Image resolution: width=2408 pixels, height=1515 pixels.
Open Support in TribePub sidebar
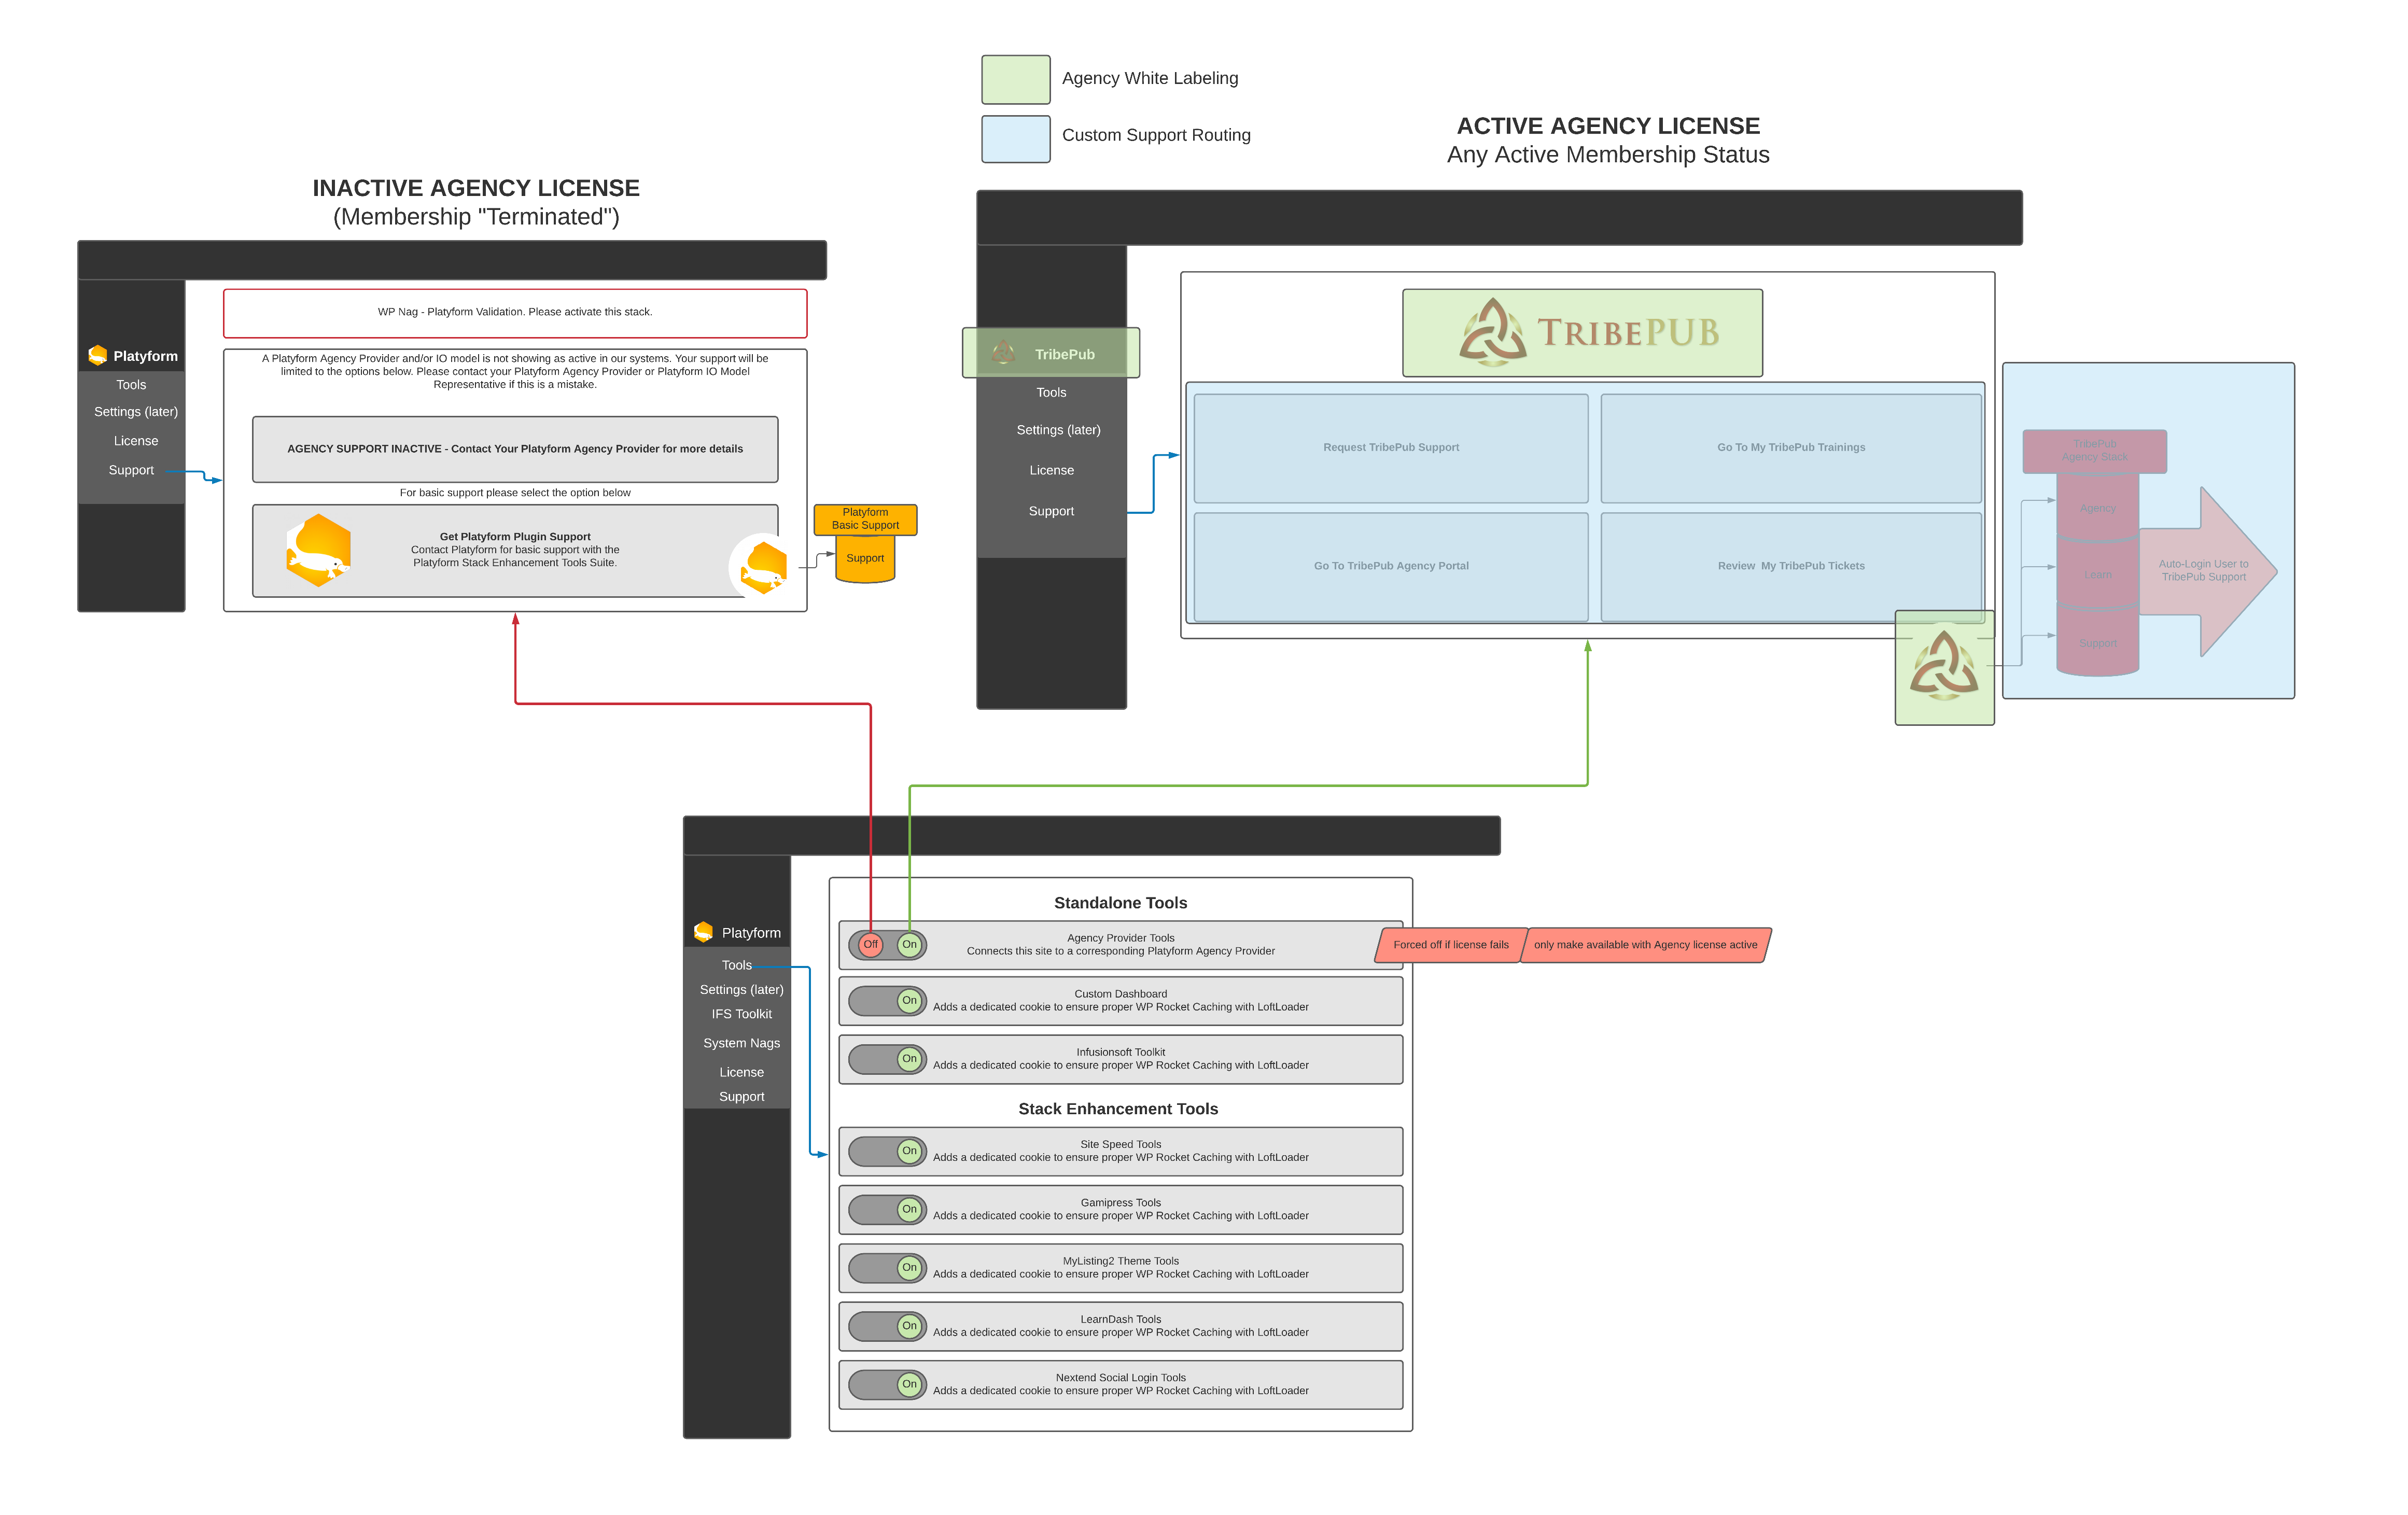[x=1051, y=511]
